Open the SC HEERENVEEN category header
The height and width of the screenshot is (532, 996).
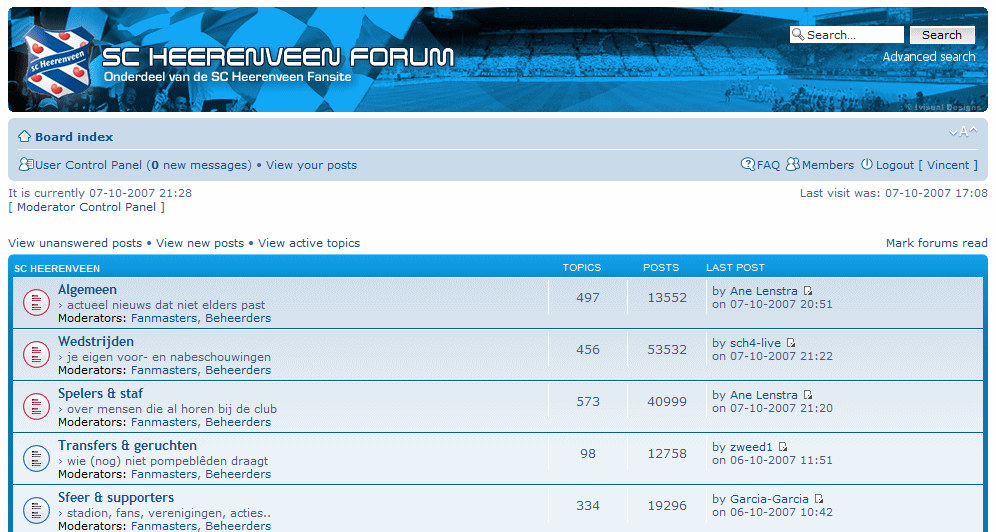(x=57, y=269)
